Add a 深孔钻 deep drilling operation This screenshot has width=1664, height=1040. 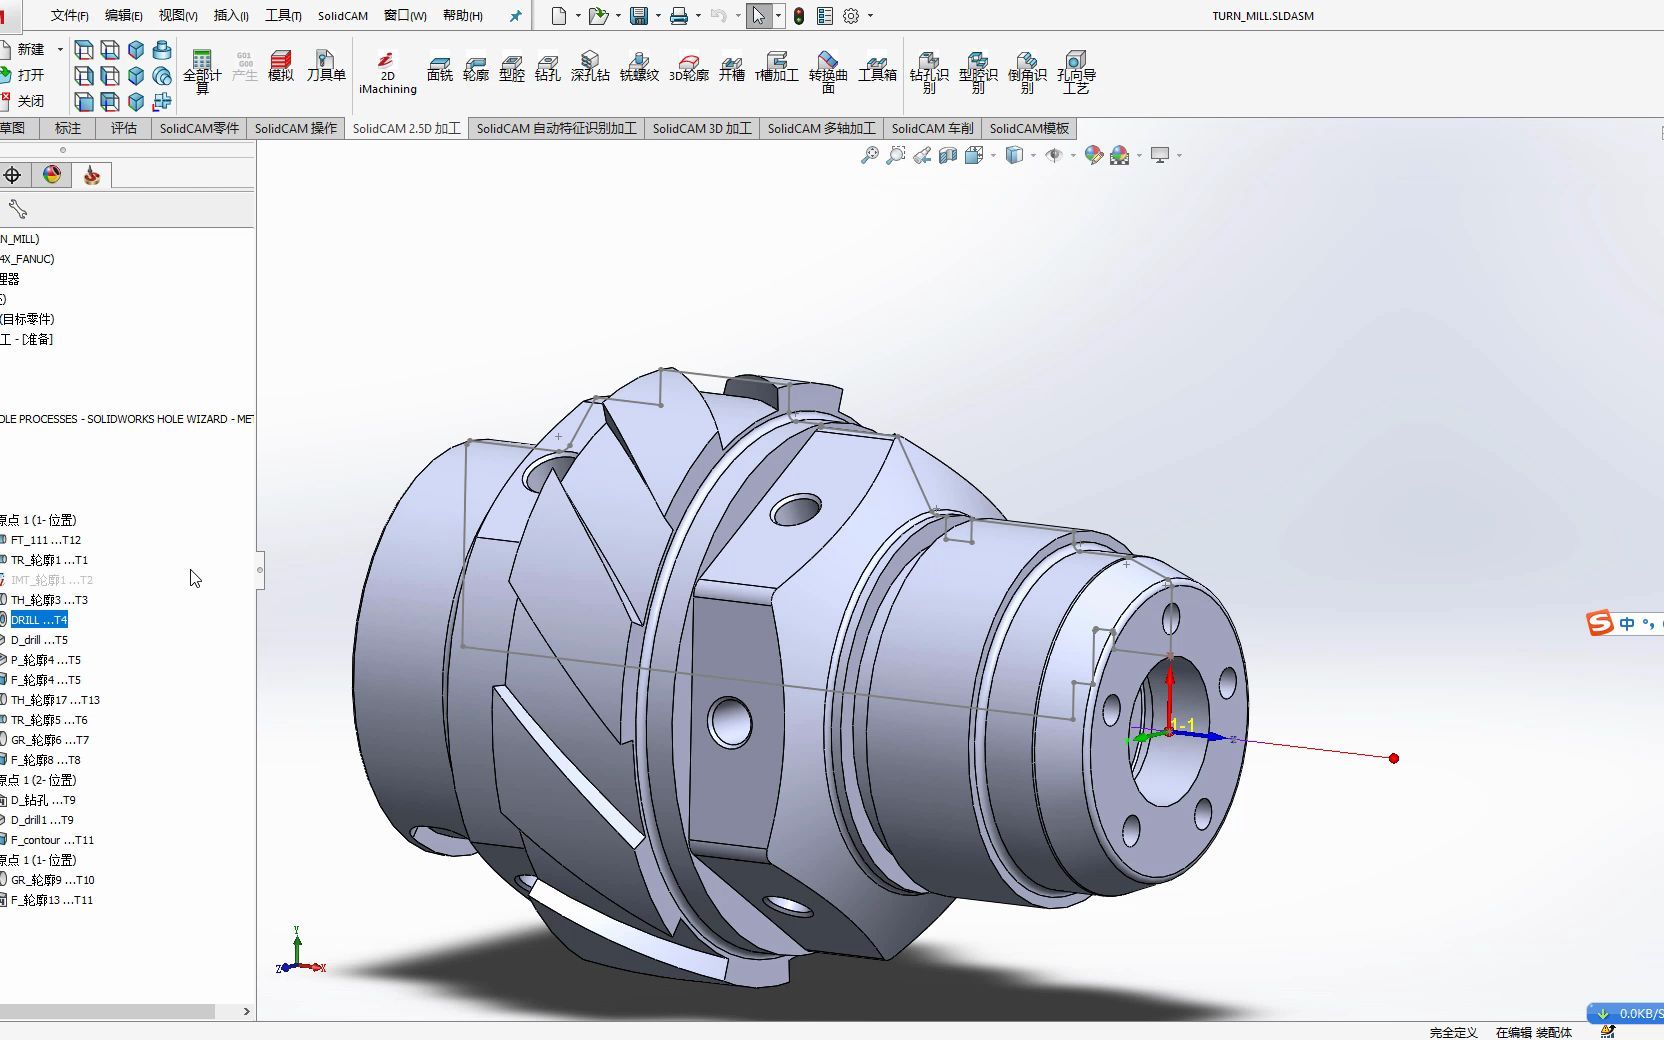[590, 66]
